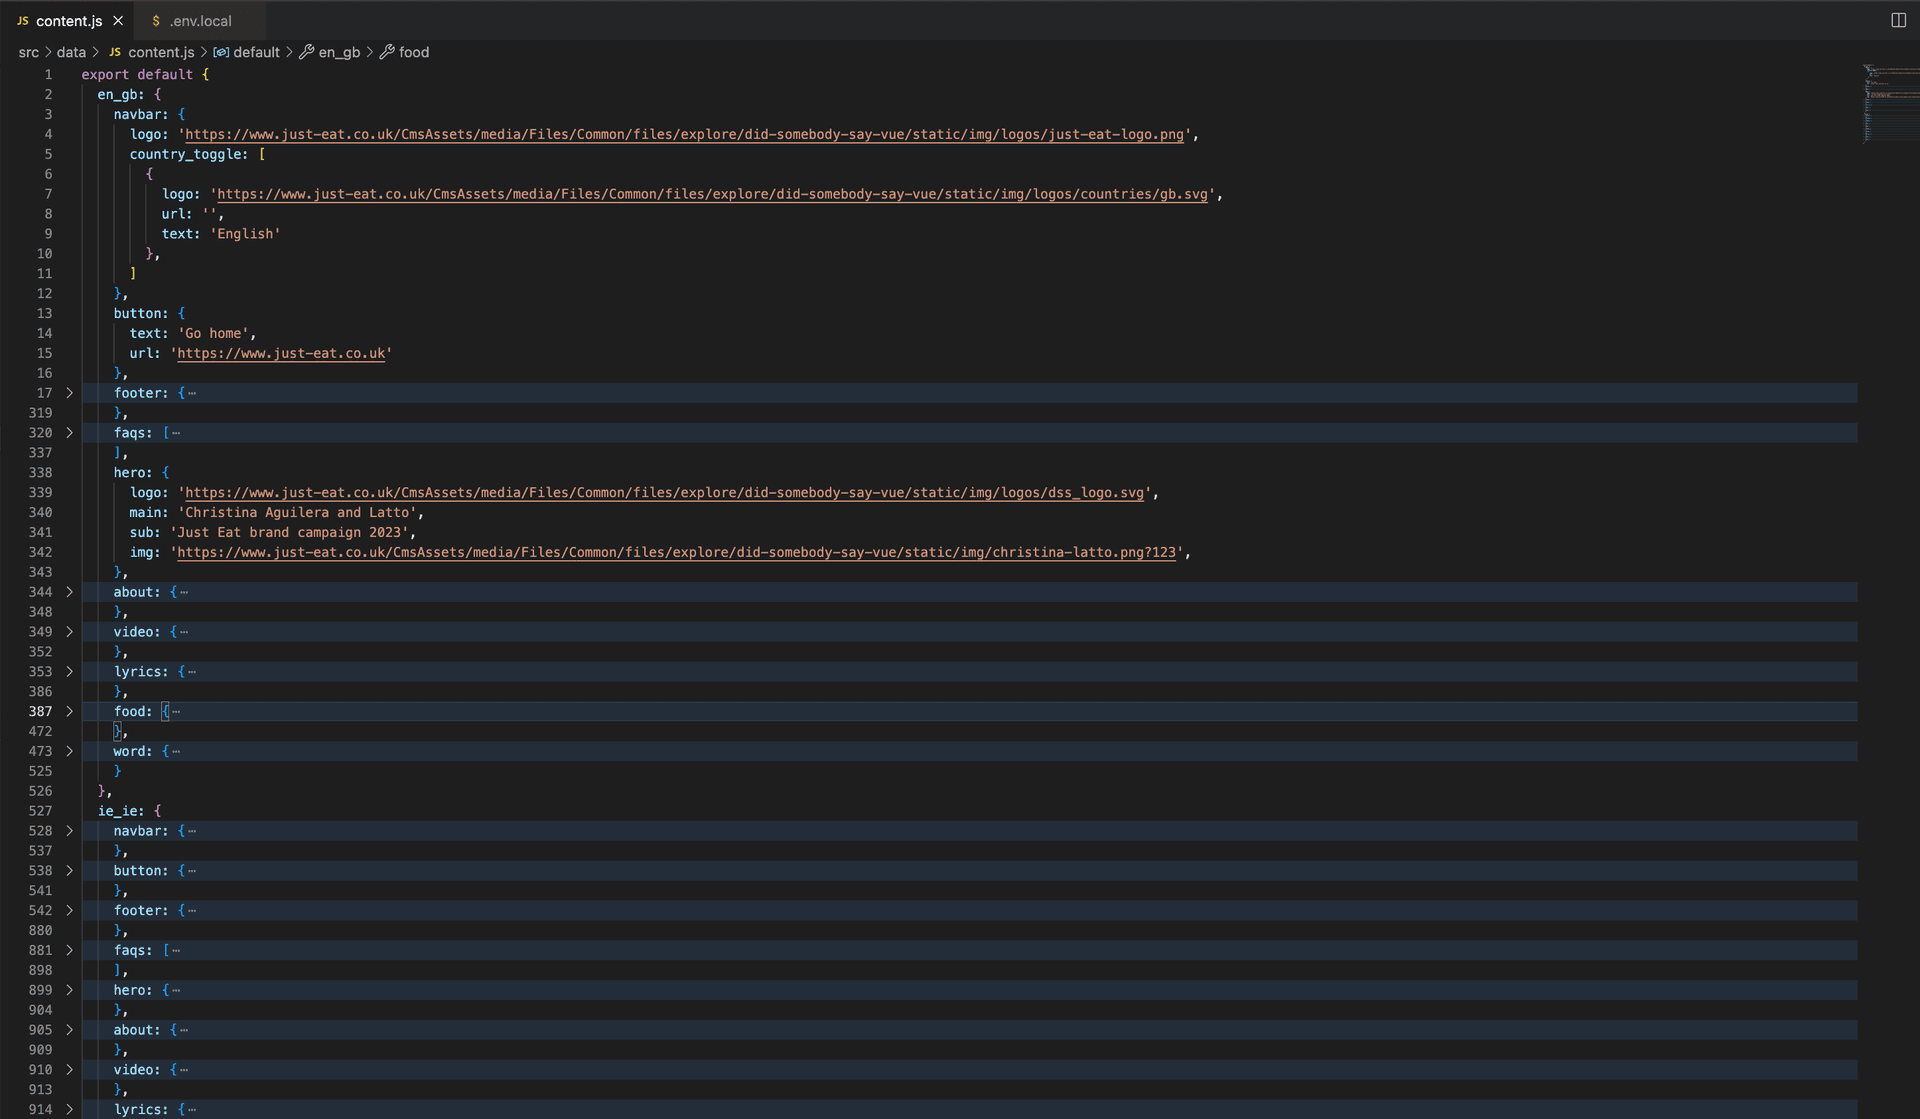The image size is (1920, 1119).
Task: Click the breadcrumb food segment
Action: 414,52
